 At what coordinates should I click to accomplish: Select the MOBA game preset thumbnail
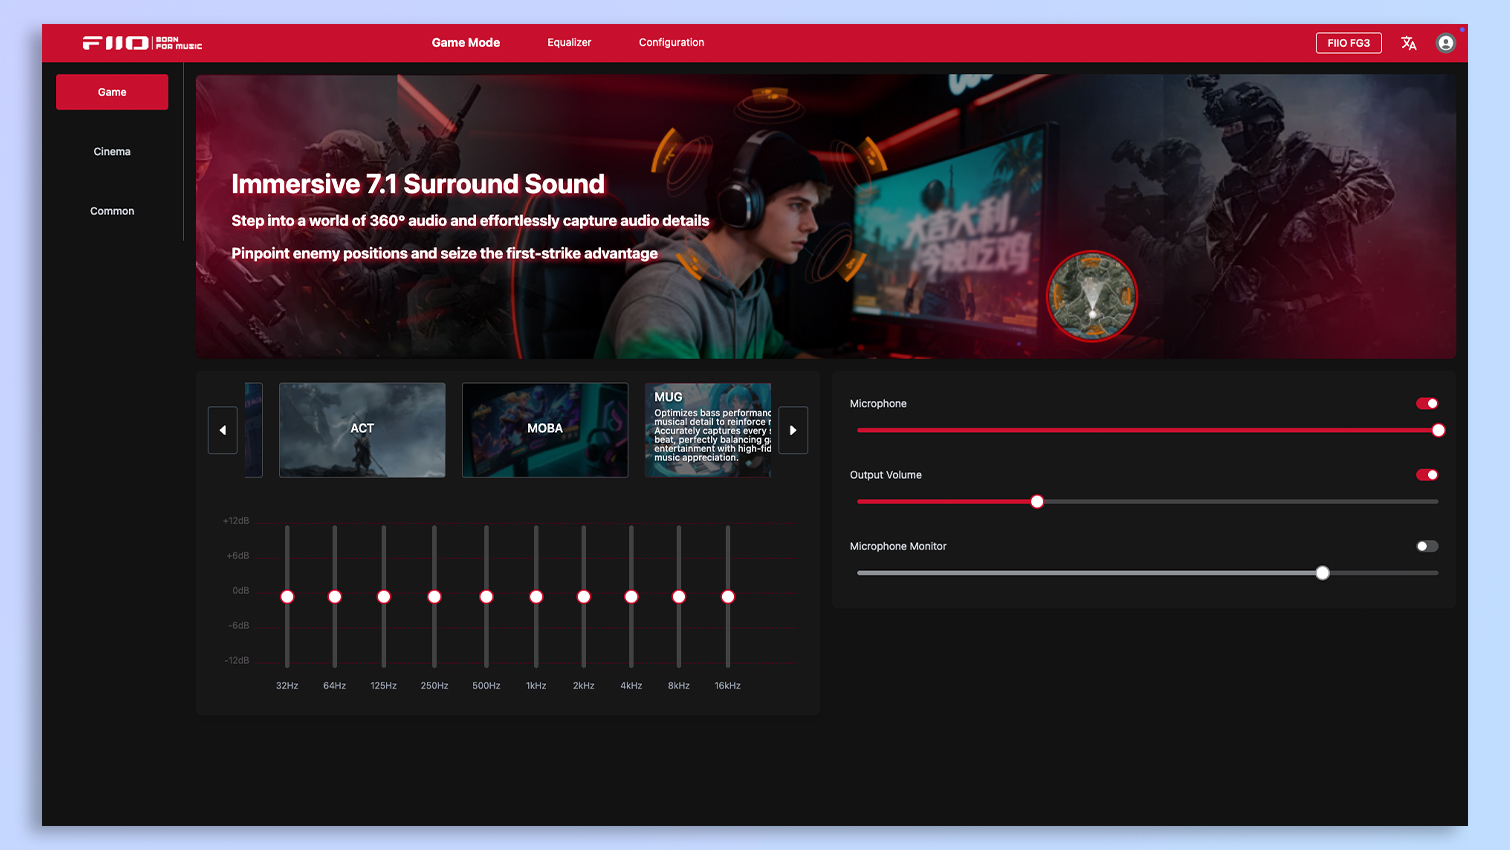(545, 430)
